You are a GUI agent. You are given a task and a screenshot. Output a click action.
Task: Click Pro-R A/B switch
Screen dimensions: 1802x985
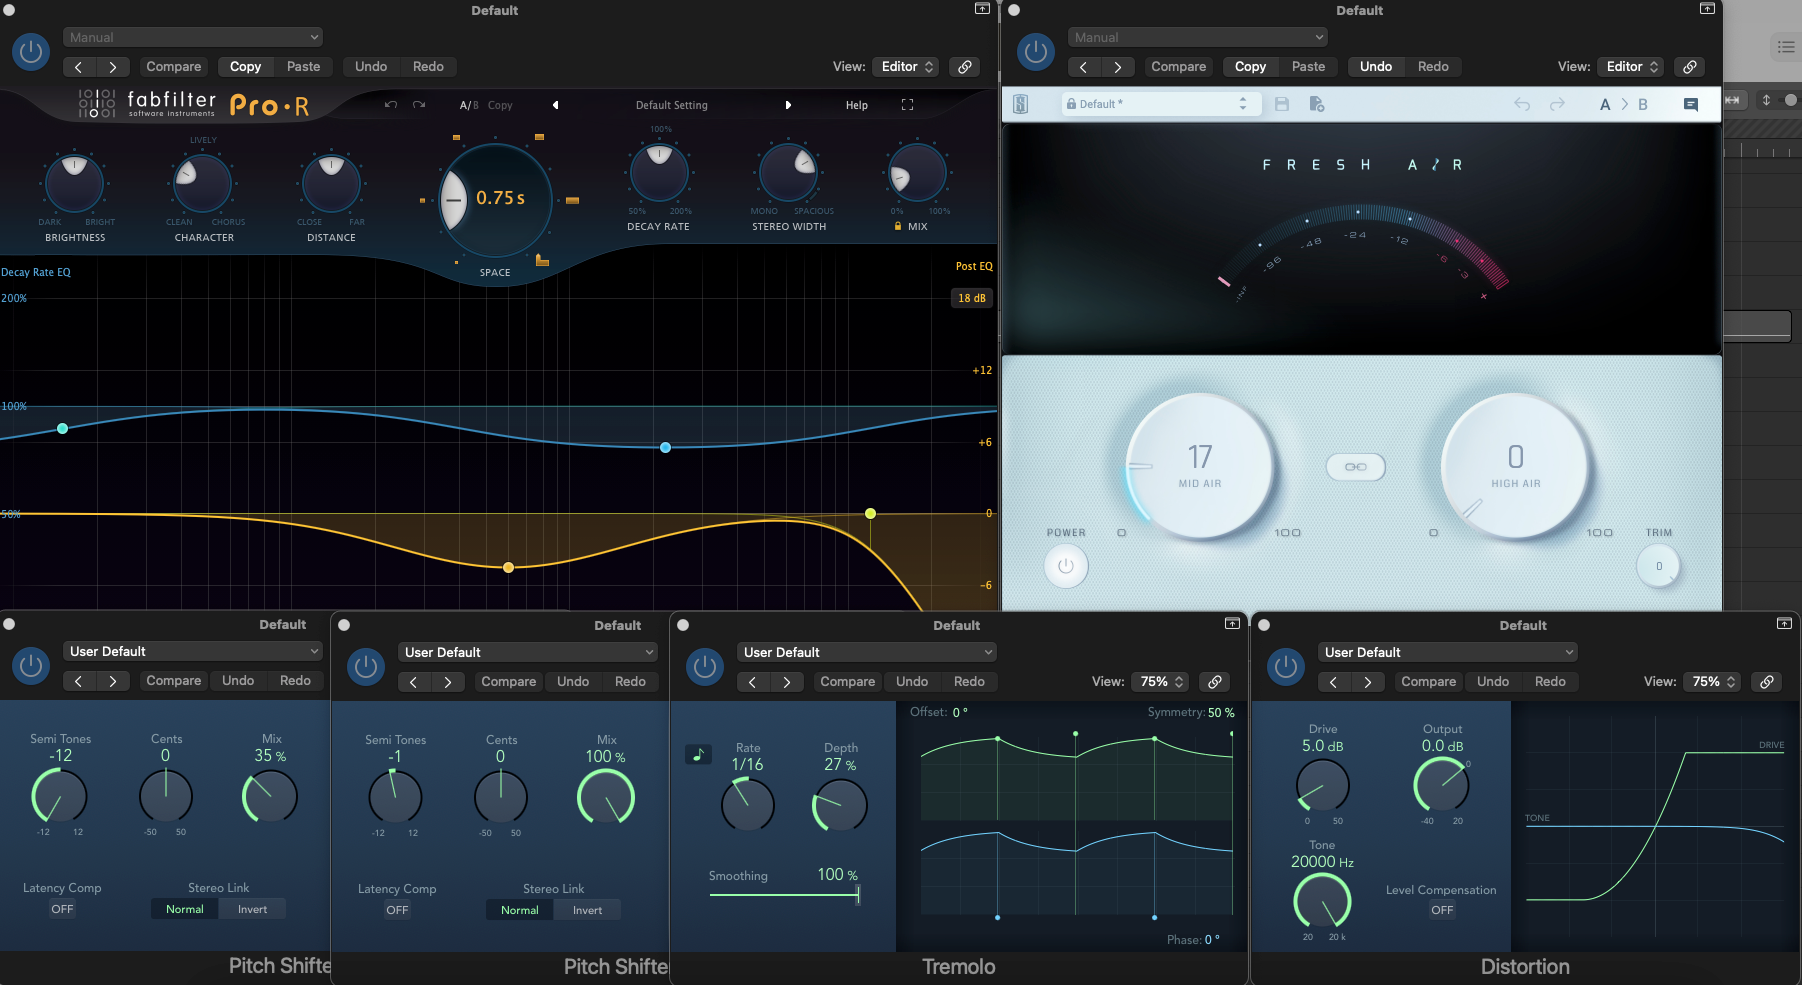469,105
